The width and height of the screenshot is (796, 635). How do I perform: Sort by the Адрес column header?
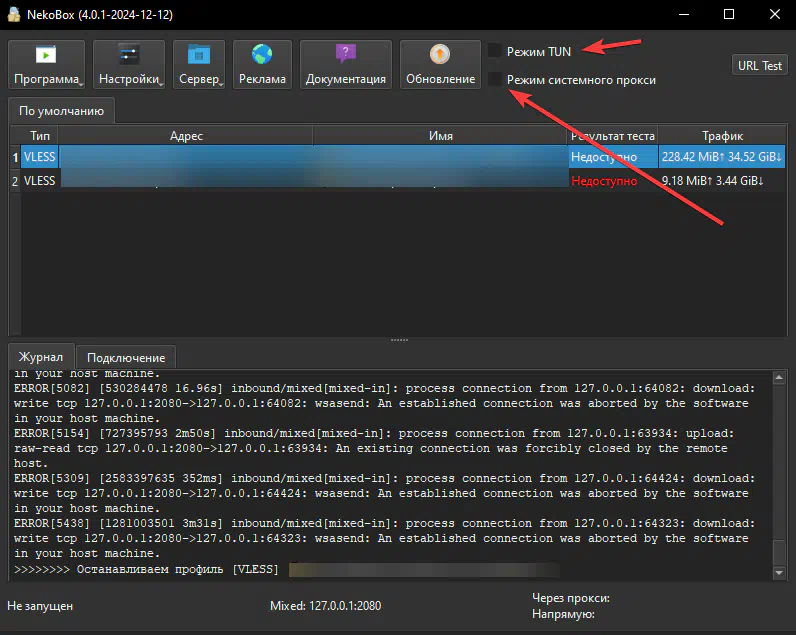click(186, 136)
